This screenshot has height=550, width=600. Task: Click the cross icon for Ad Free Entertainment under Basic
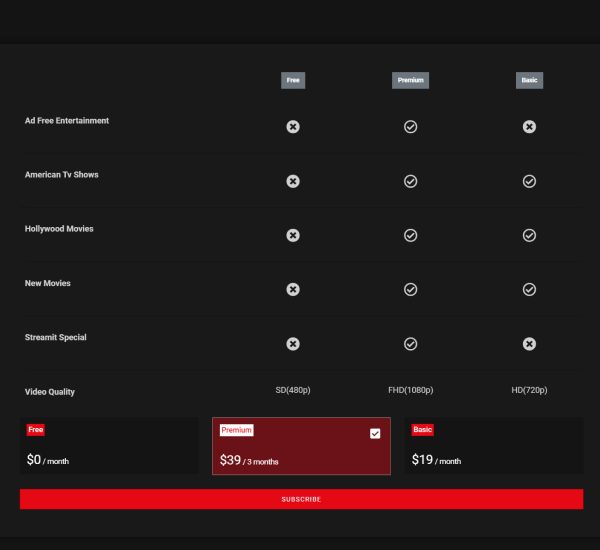tap(529, 127)
